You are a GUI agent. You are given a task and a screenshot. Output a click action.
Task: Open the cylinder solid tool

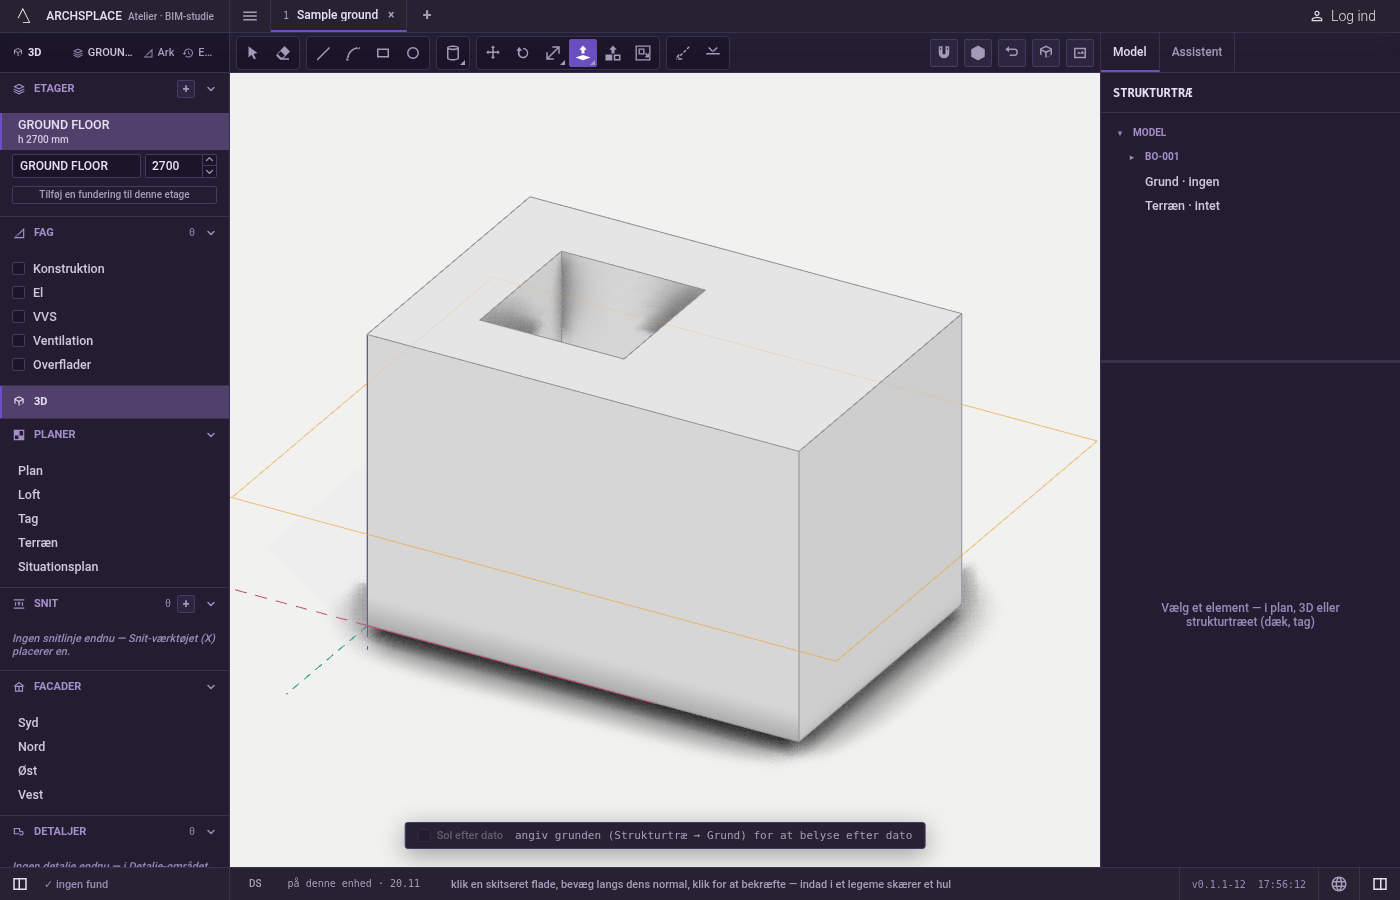tap(453, 53)
